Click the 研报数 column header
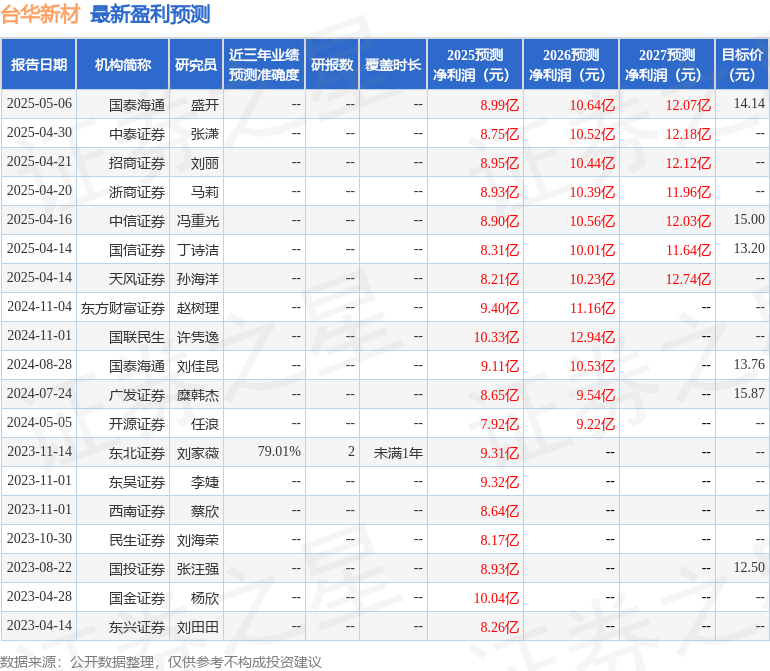Viewport: 770px width, 671px height. 332,65
